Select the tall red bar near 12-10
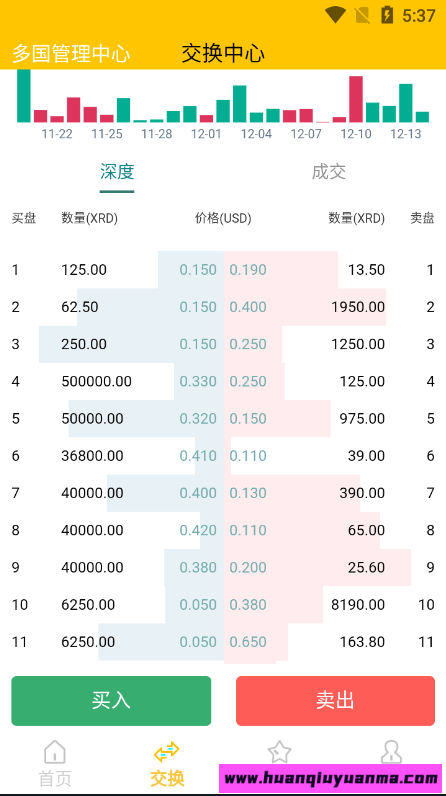446x796 pixels. click(356, 99)
